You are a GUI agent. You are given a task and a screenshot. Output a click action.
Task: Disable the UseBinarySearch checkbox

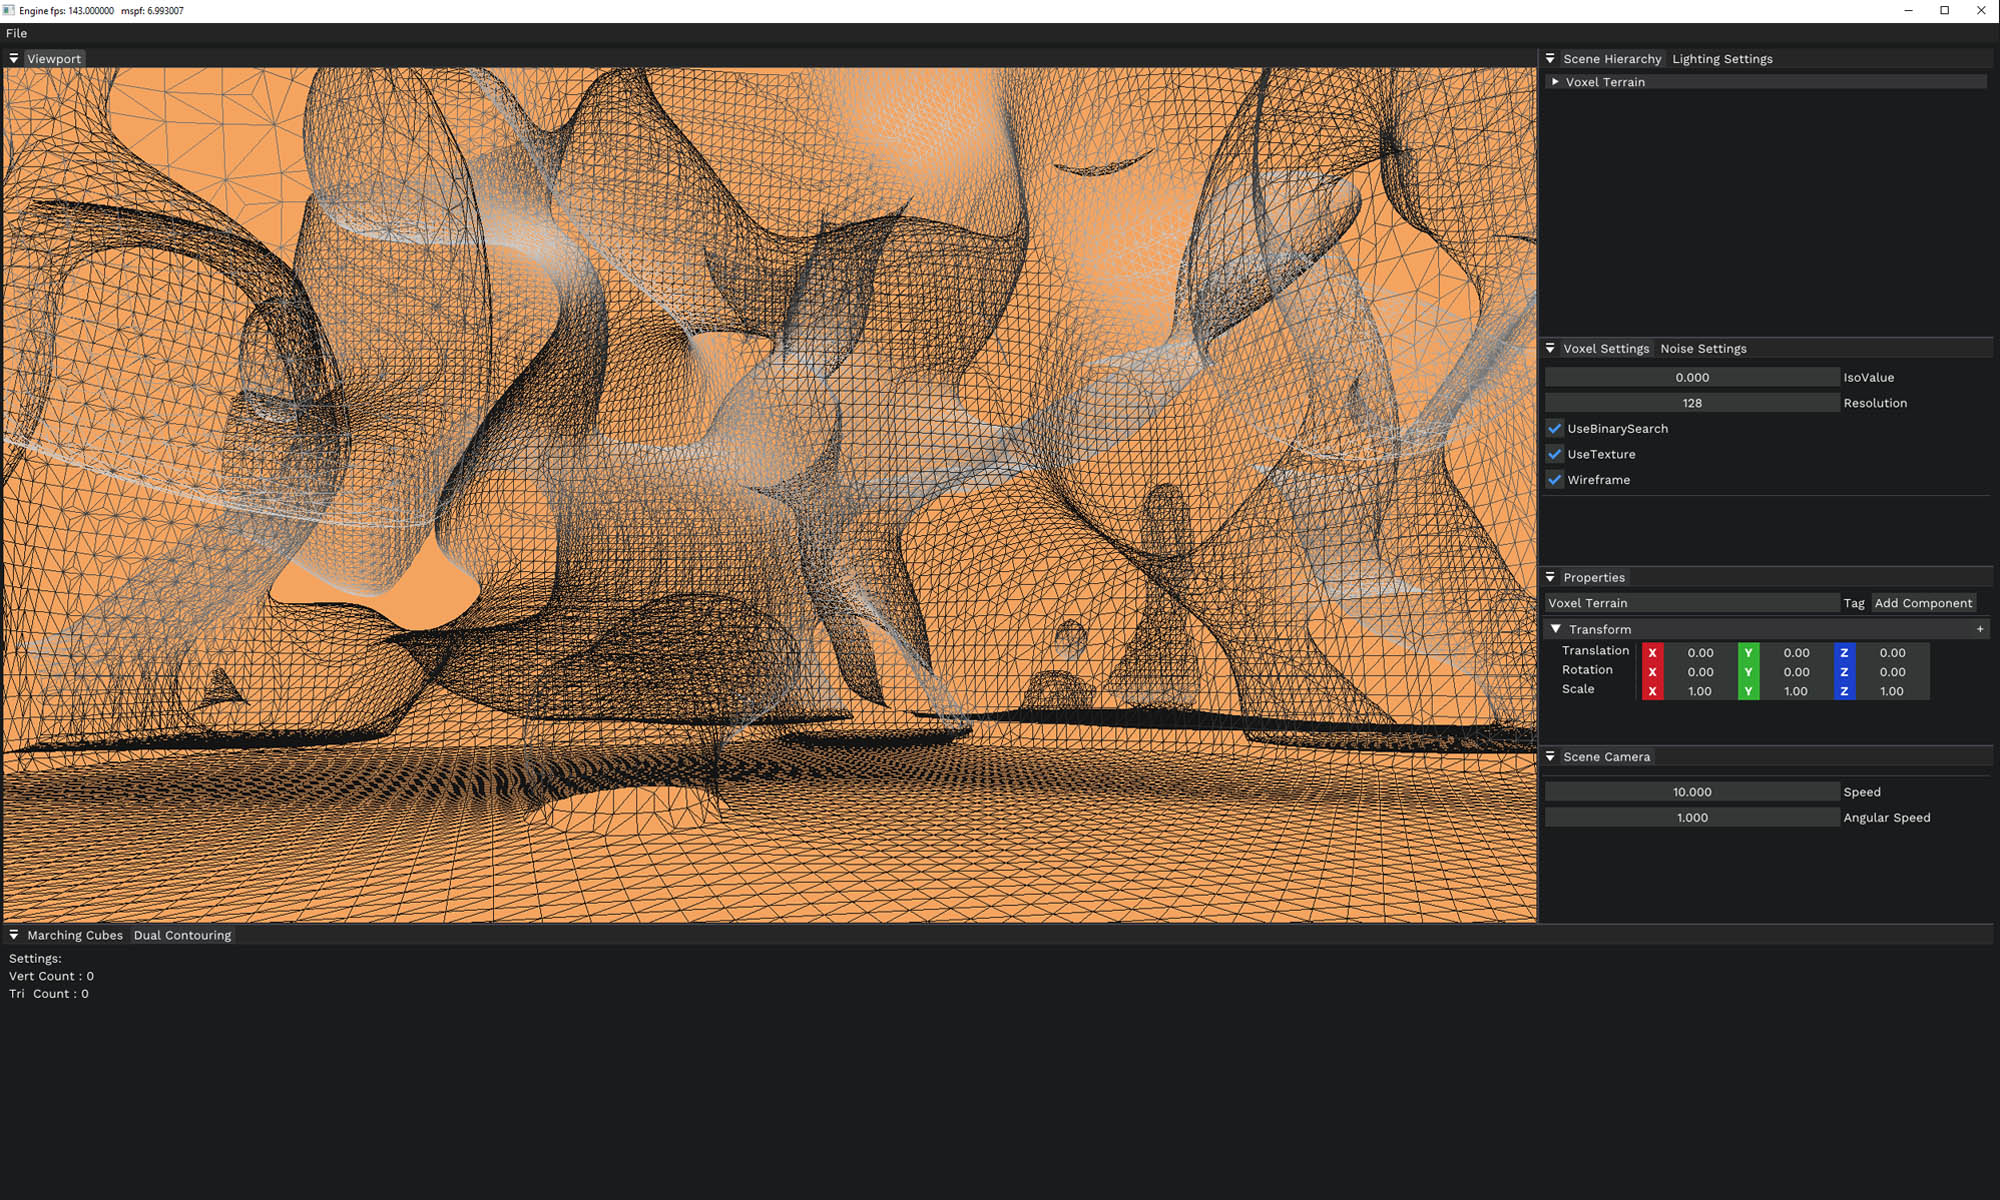[x=1555, y=429]
